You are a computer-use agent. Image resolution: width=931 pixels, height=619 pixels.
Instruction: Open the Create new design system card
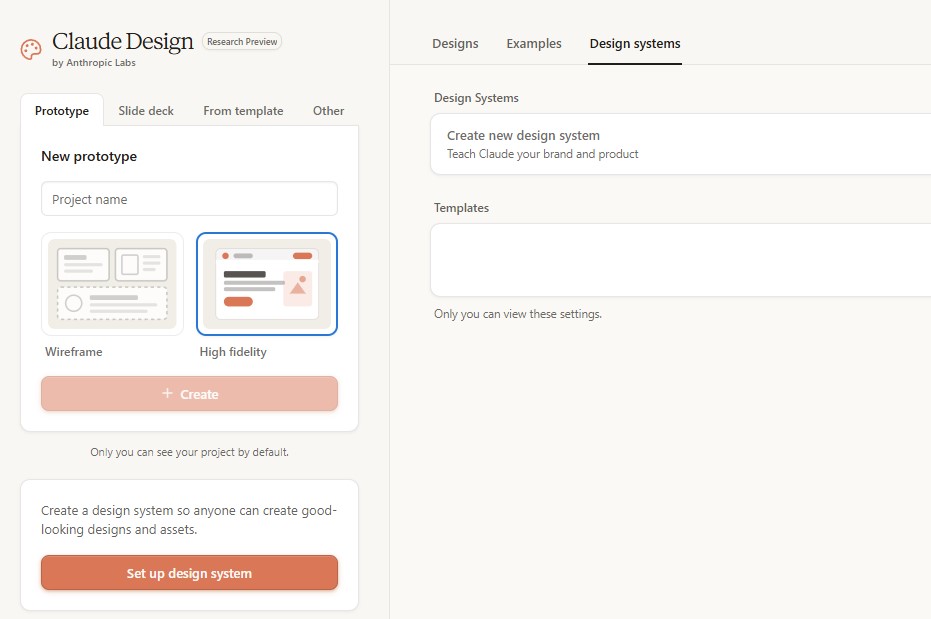coord(680,144)
